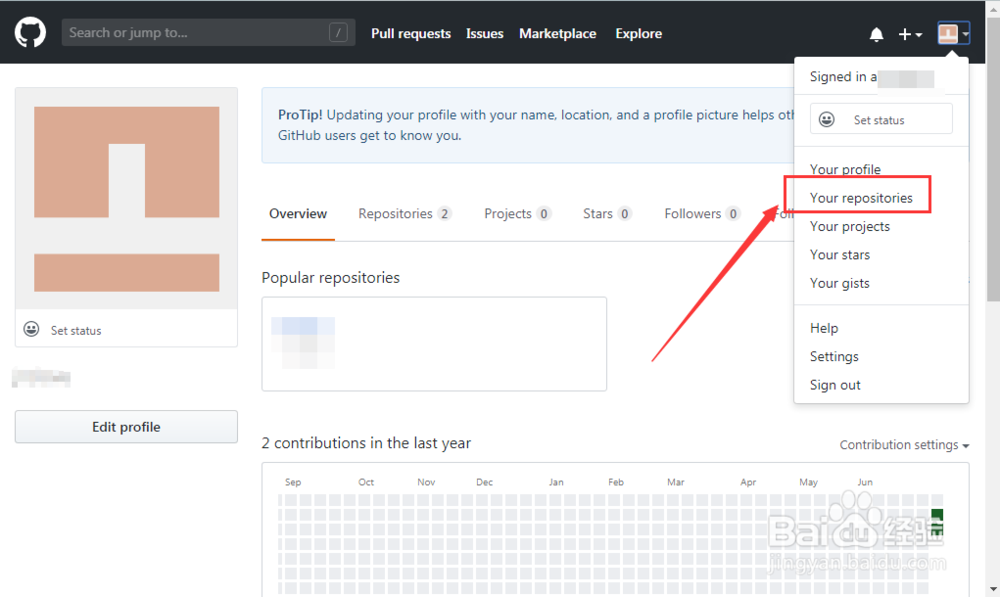Click the GitHub Octocat logo
The height and width of the screenshot is (597, 1000).
click(x=30, y=33)
